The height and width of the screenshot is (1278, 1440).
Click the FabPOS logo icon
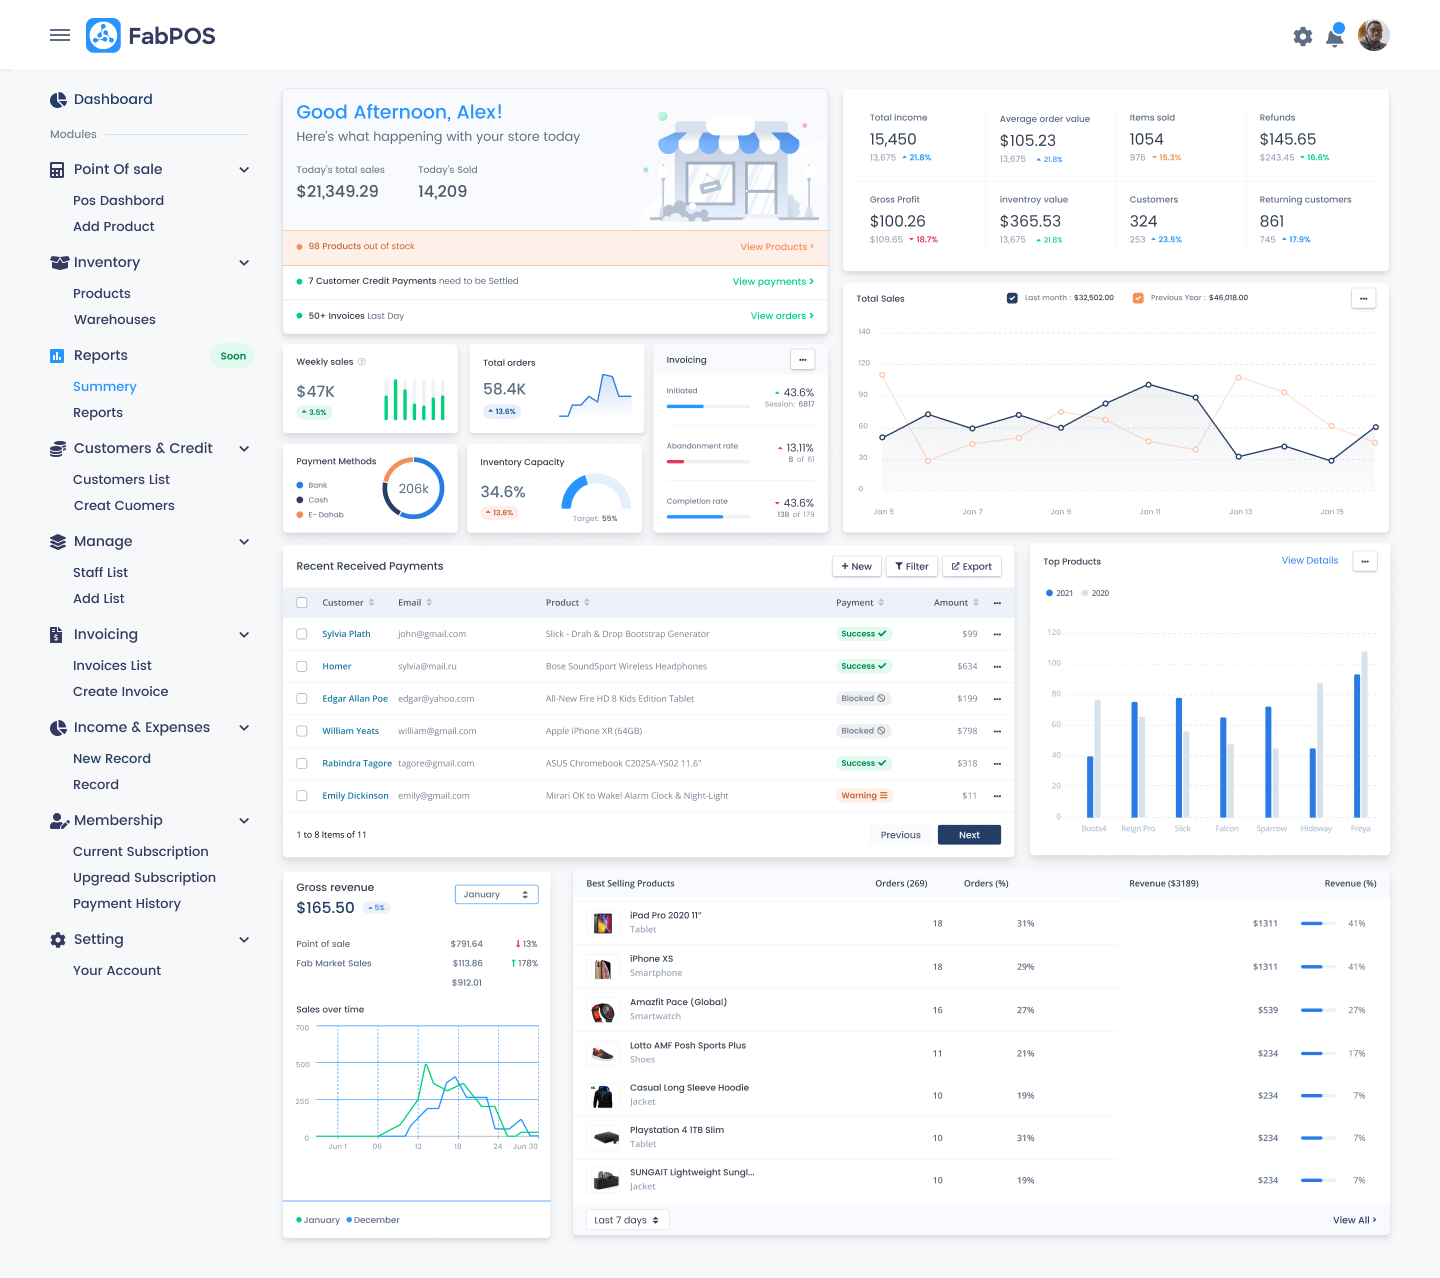tap(103, 35)
